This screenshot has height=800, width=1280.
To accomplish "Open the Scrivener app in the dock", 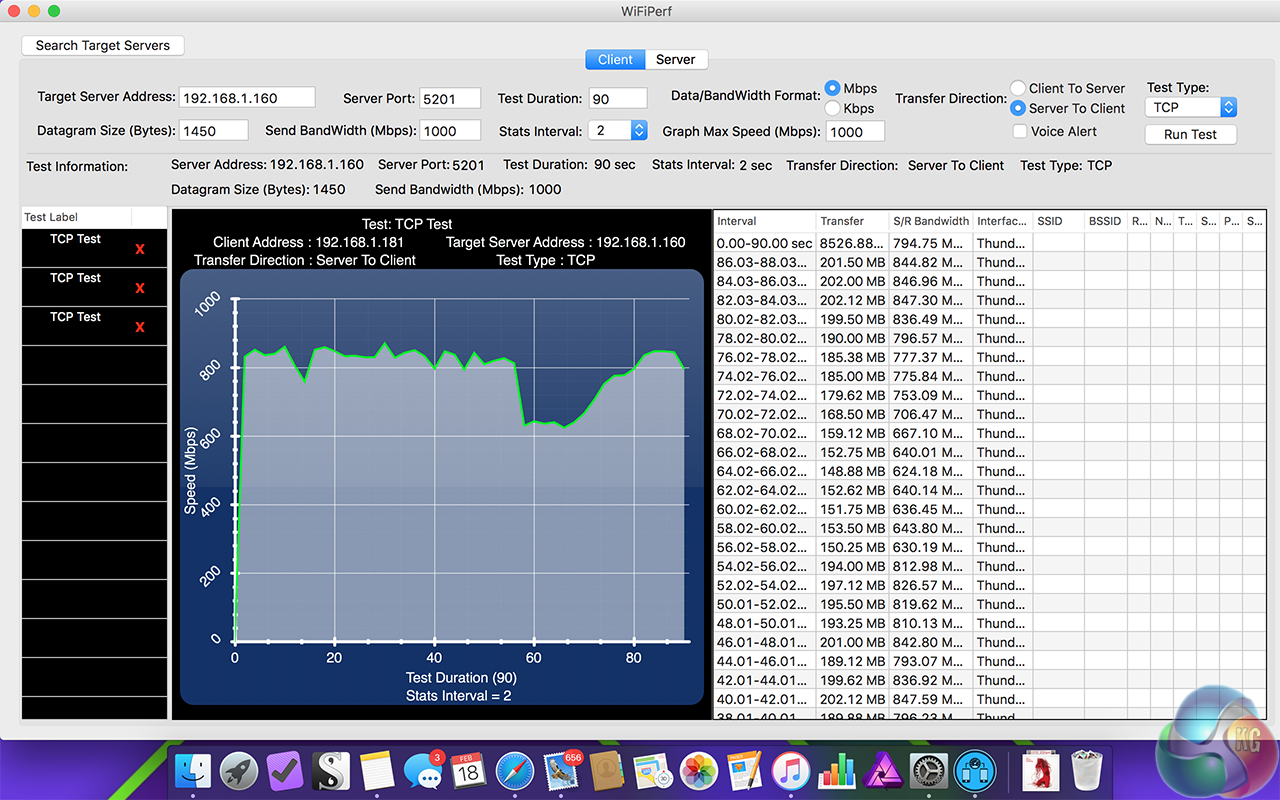I will tap(331, 772).
